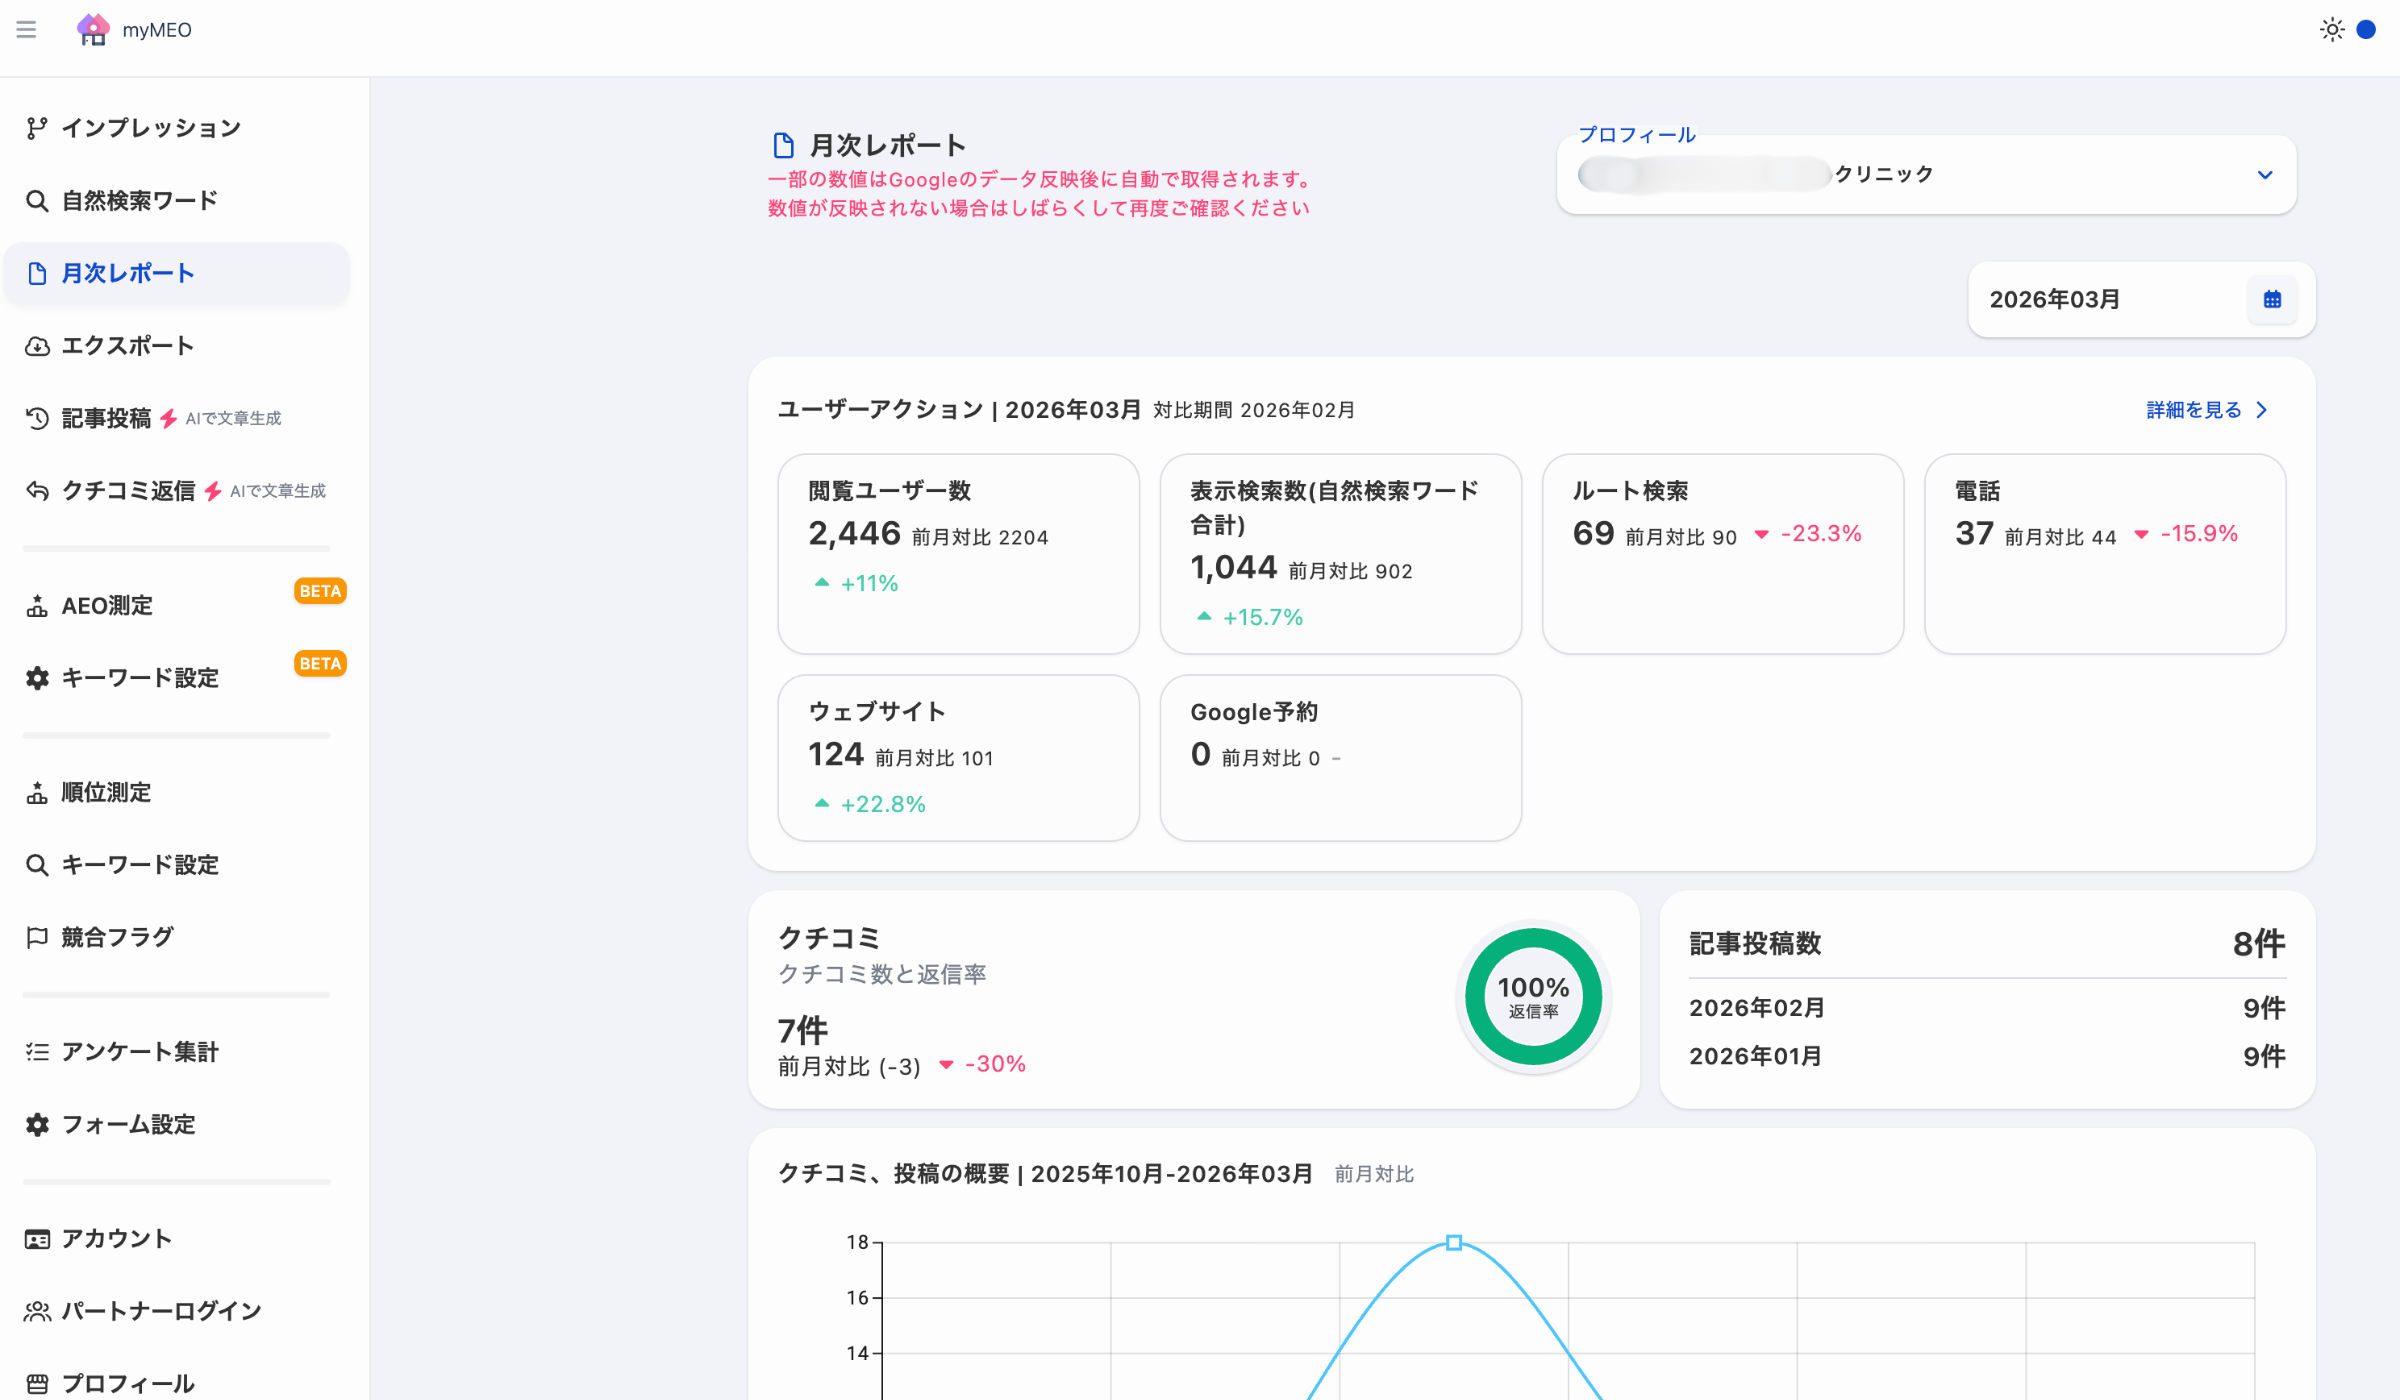This screenshot has height=1400, width=2400.
Task: Click the 詳細を見る link
Action: pos(2192,409)
